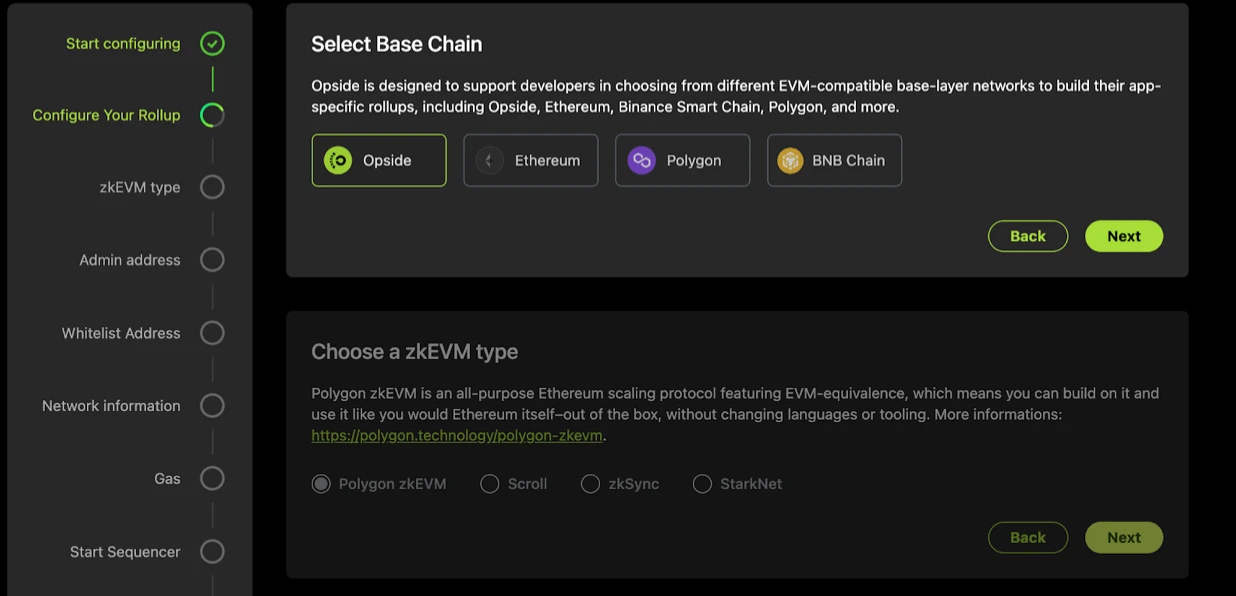This screenshot has width=1236, height=596.
Task: Click the Ethereum logo icon
Action: pyautogui.click(x=490, y=160)
